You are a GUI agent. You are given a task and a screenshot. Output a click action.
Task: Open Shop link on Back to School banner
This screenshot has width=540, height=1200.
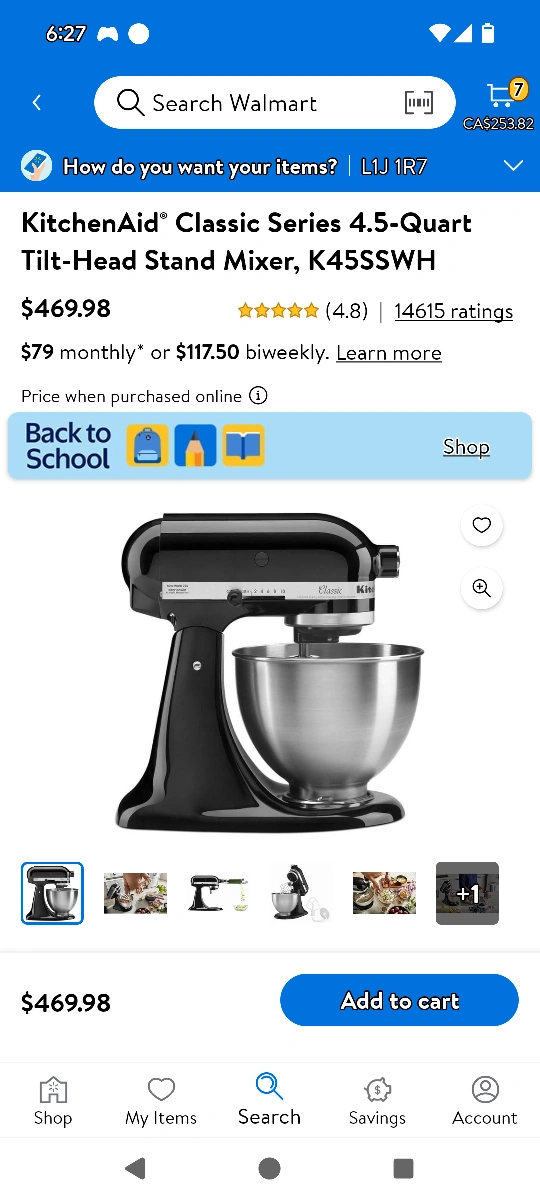tap(466, 446)
